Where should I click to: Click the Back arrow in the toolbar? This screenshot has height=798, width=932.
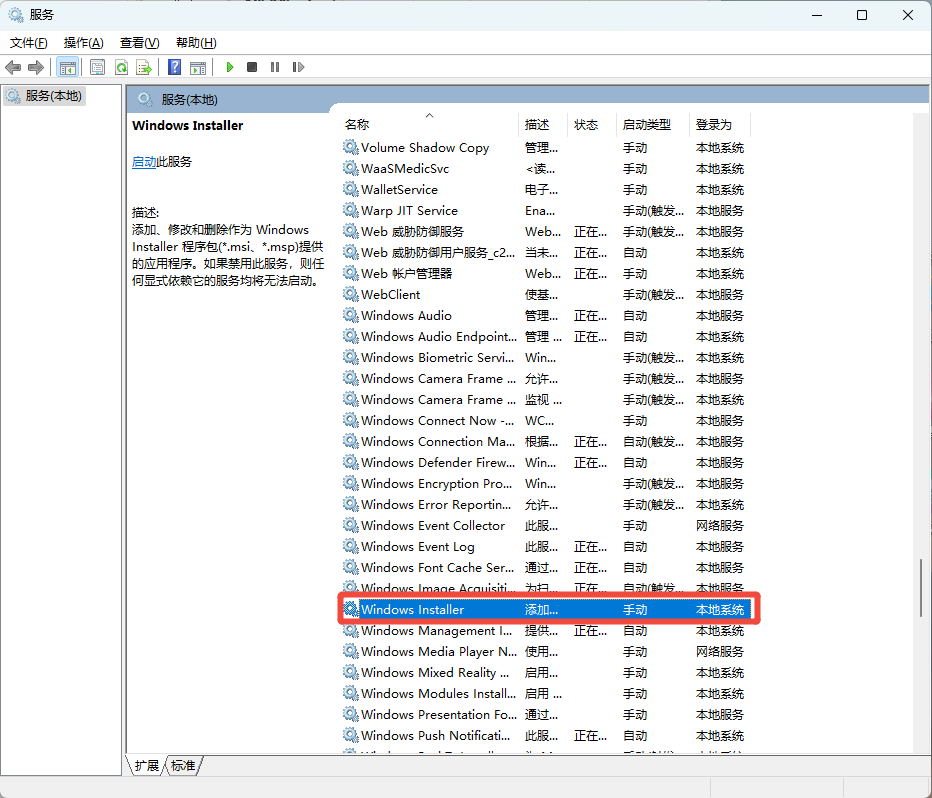click(13, 67)
